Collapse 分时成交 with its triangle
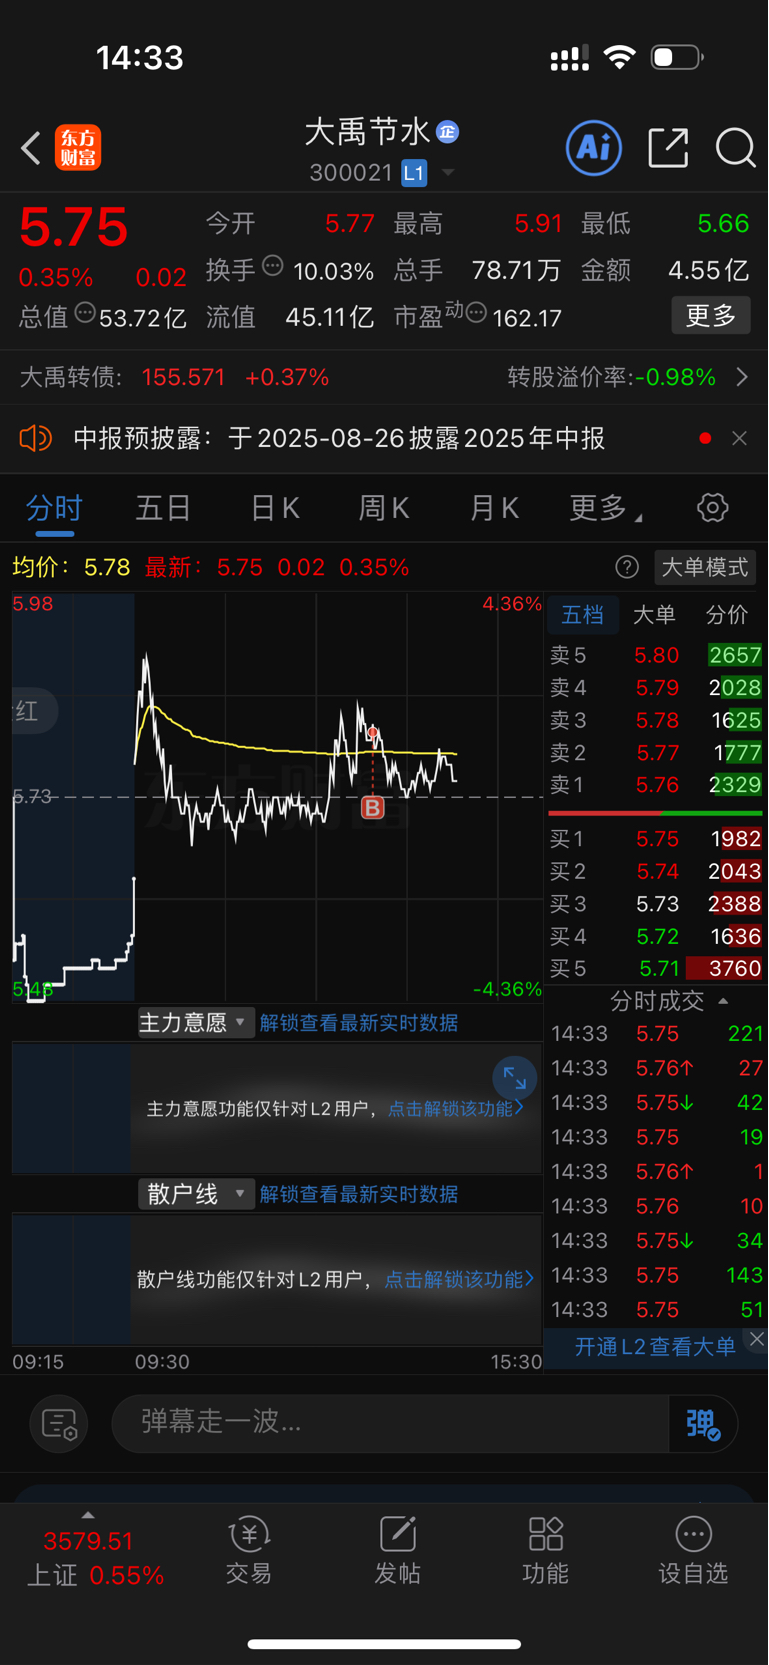 [x=723, y=1001]
